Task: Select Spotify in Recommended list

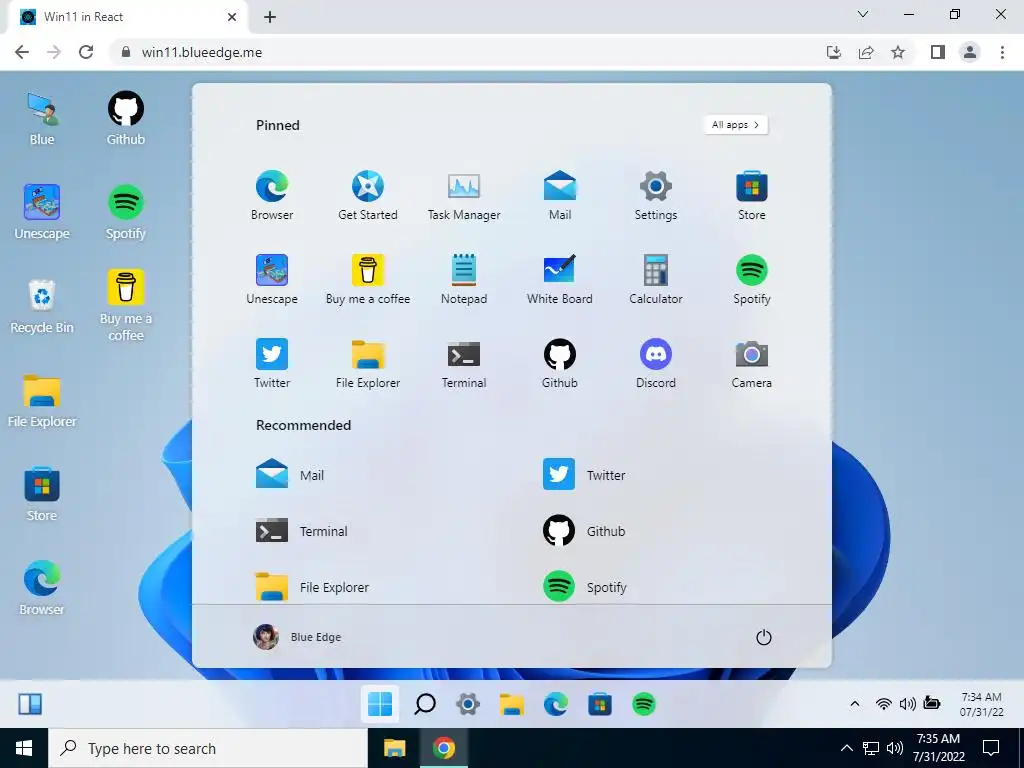Action: (584, 586)
